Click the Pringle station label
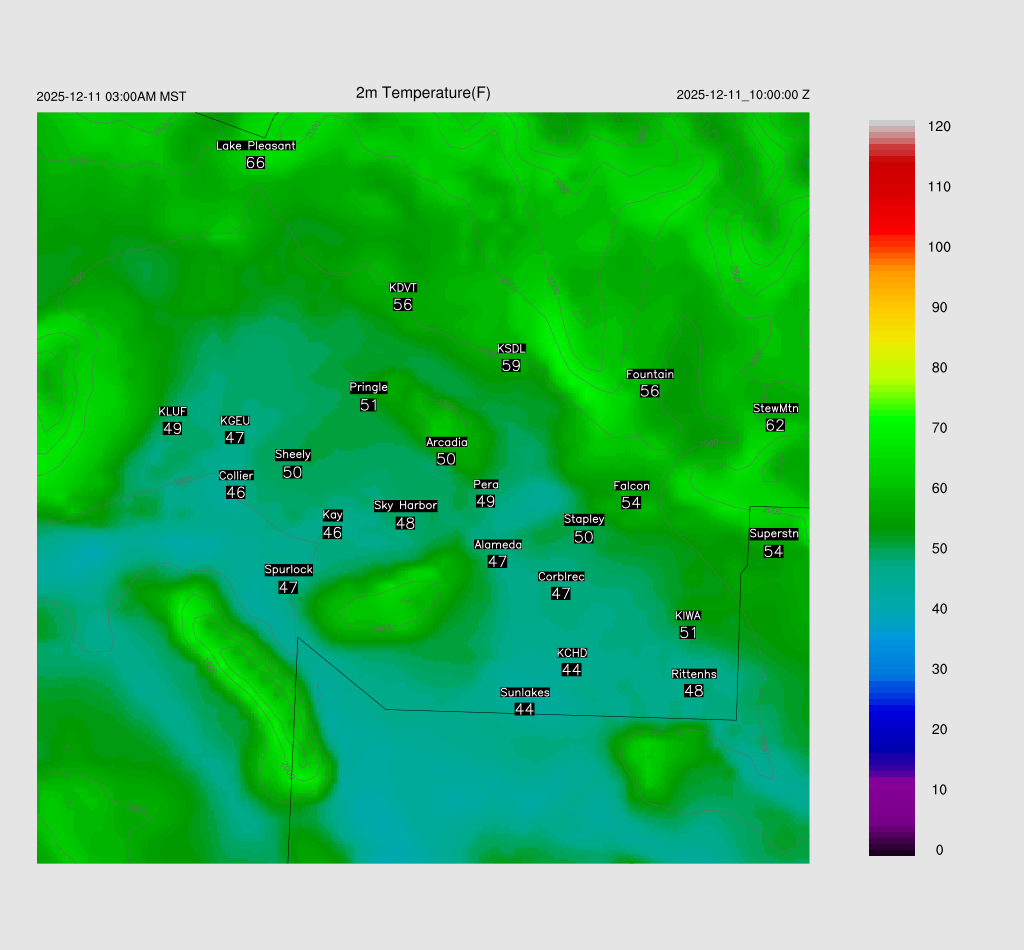 [x=369, y=387]
